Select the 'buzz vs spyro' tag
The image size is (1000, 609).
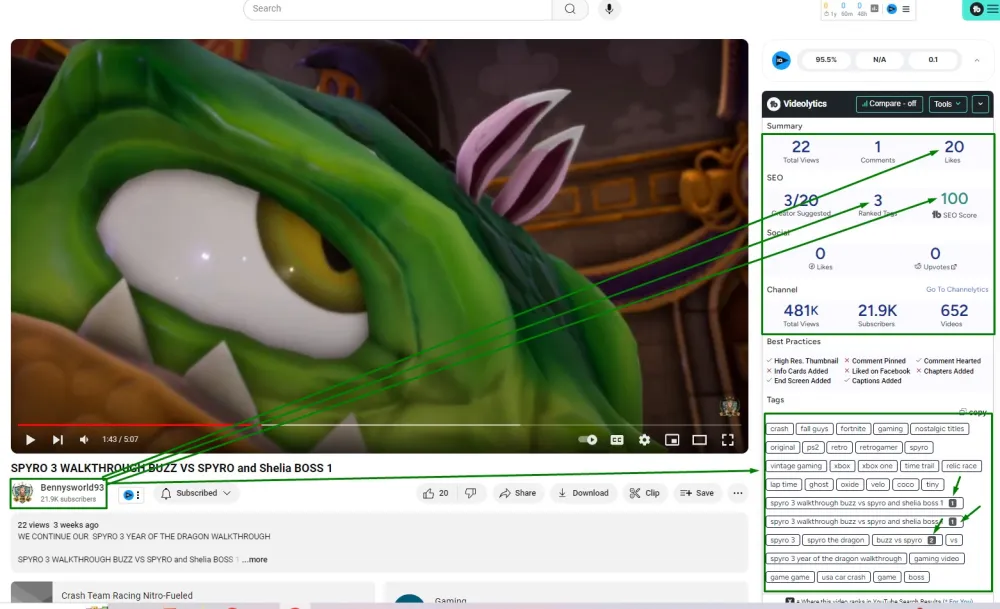905,539
